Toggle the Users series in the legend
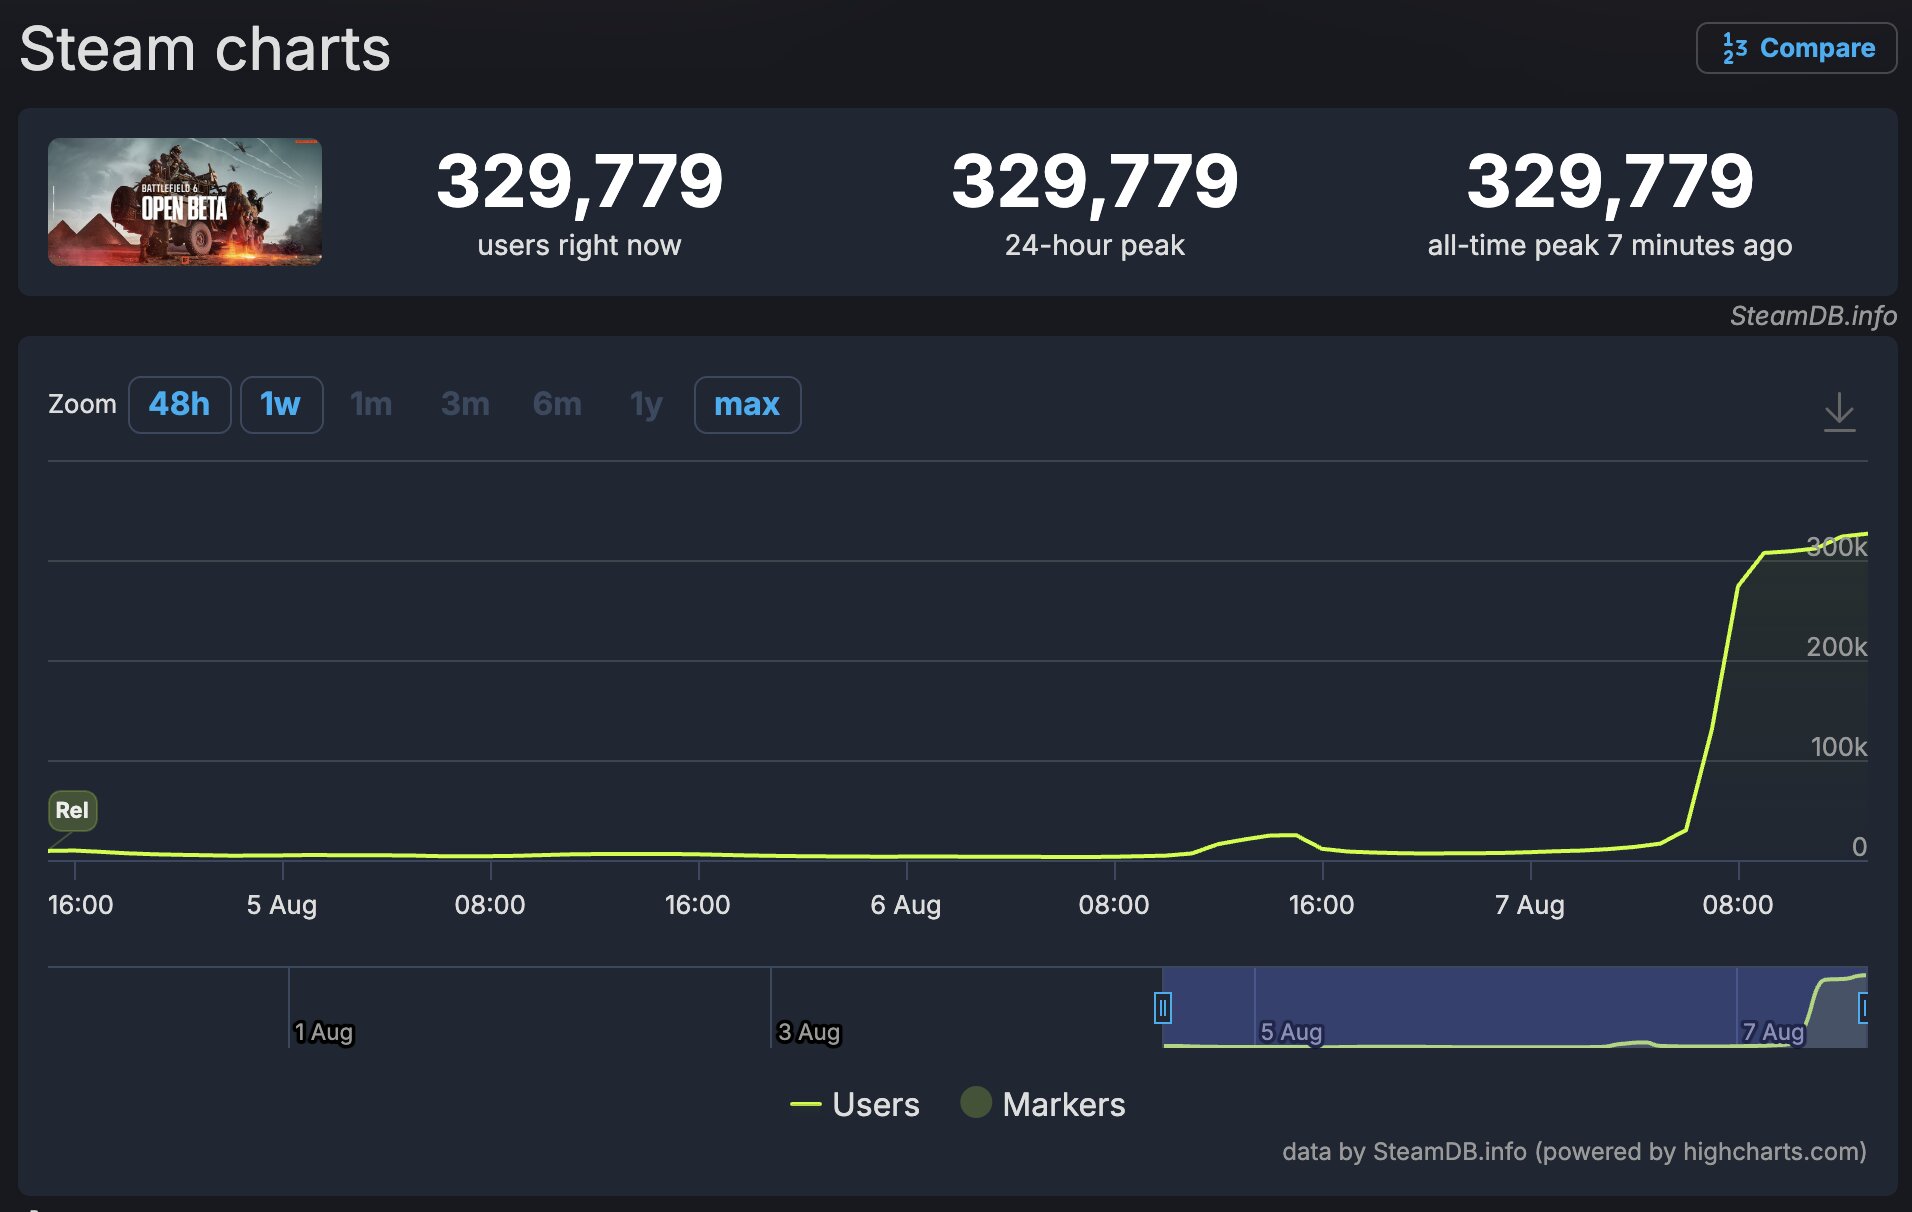 (x=854, y=1104)
